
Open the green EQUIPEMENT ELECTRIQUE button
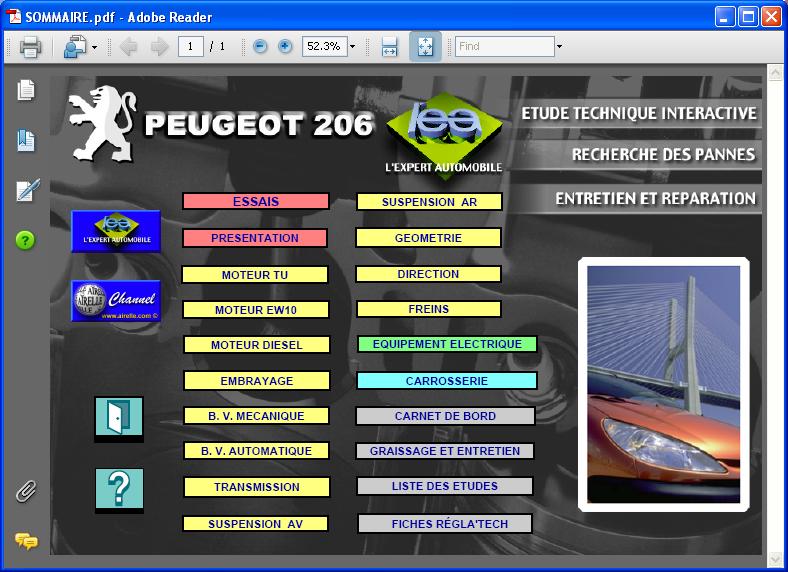(x=447, y=344)
